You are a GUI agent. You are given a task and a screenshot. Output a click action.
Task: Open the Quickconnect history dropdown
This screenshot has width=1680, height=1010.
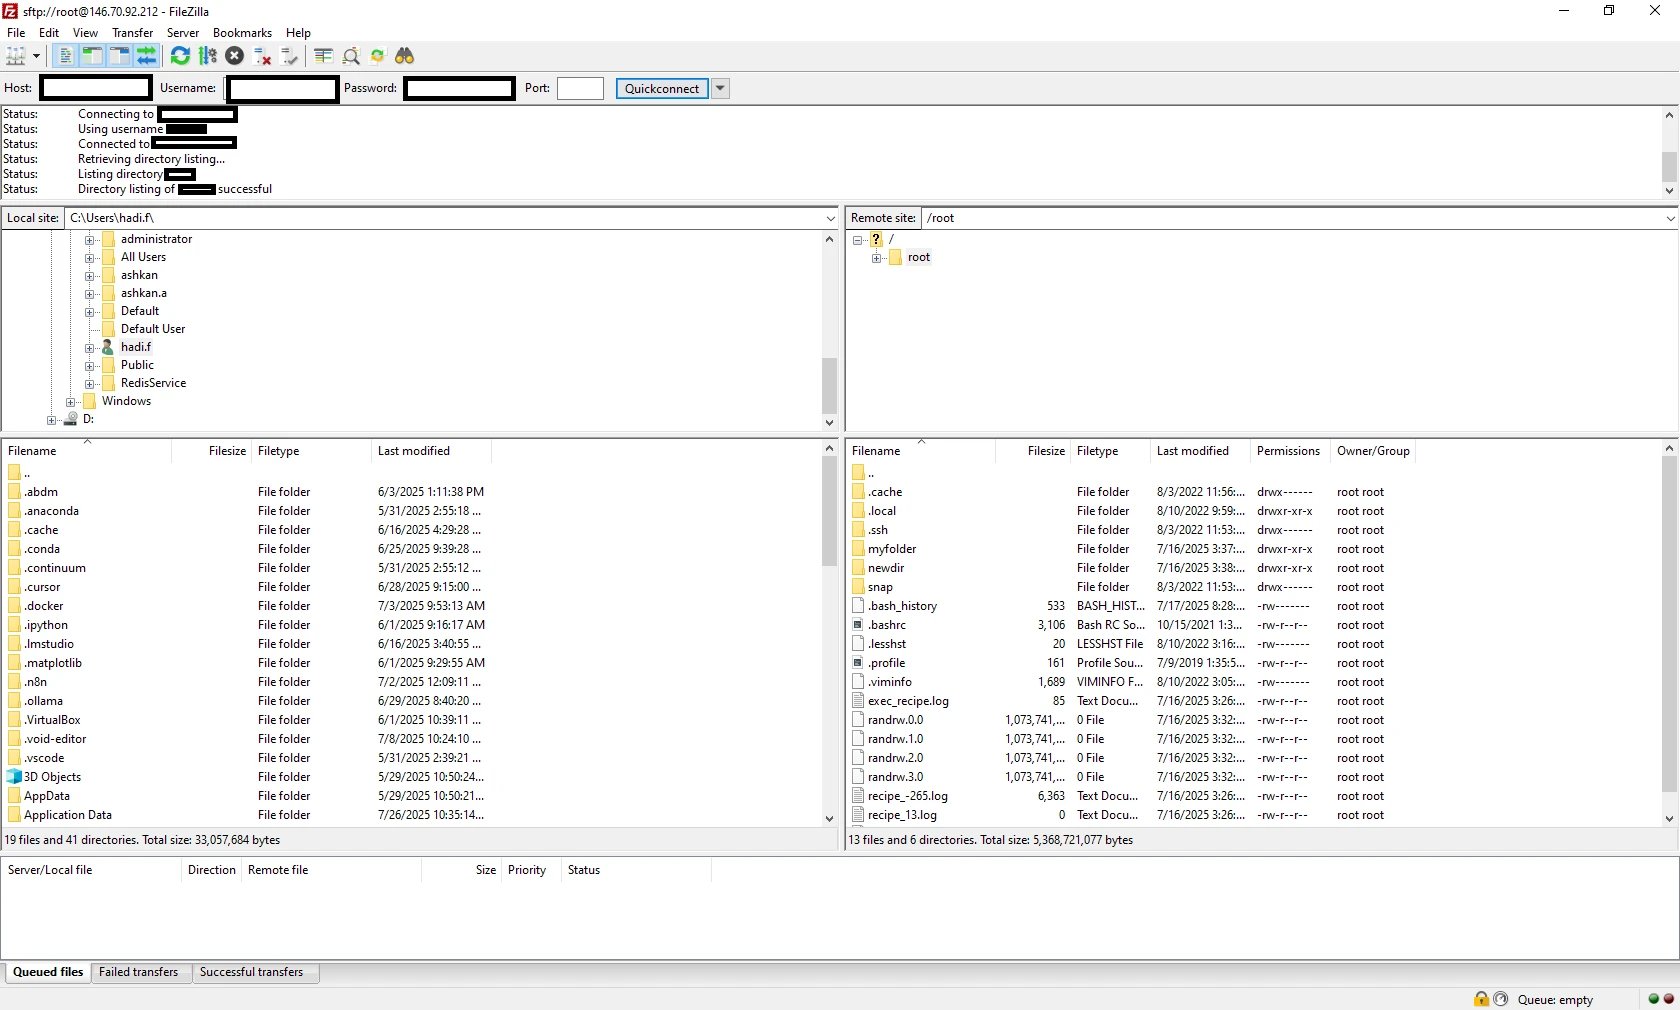720,88
